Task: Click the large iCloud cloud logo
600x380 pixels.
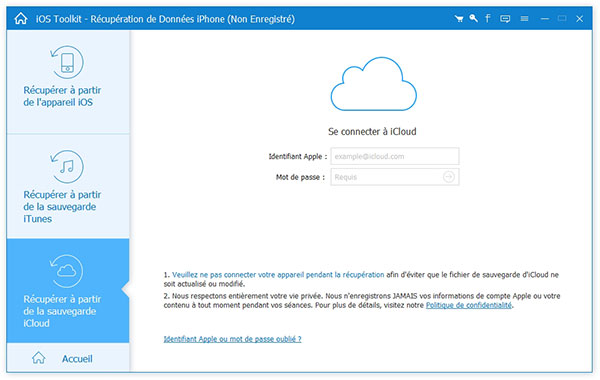Action: [373, 84]
